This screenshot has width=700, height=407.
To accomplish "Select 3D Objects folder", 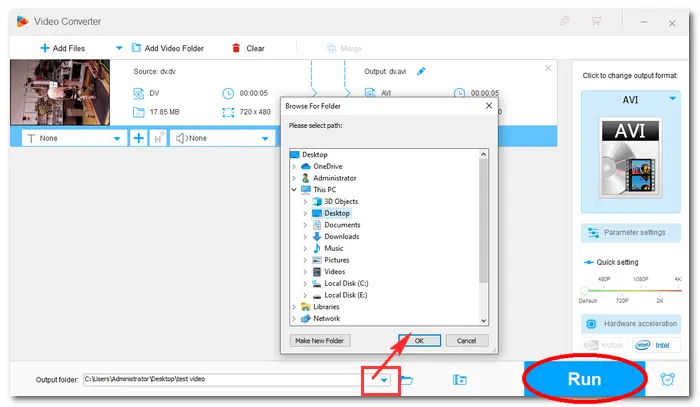I will tap(341, 202).
